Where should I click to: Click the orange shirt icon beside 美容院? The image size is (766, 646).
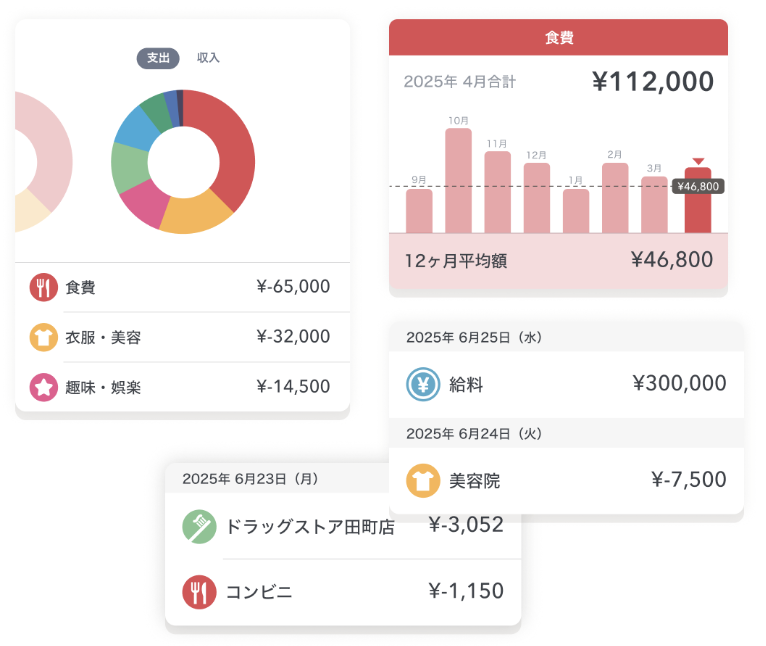422,480
